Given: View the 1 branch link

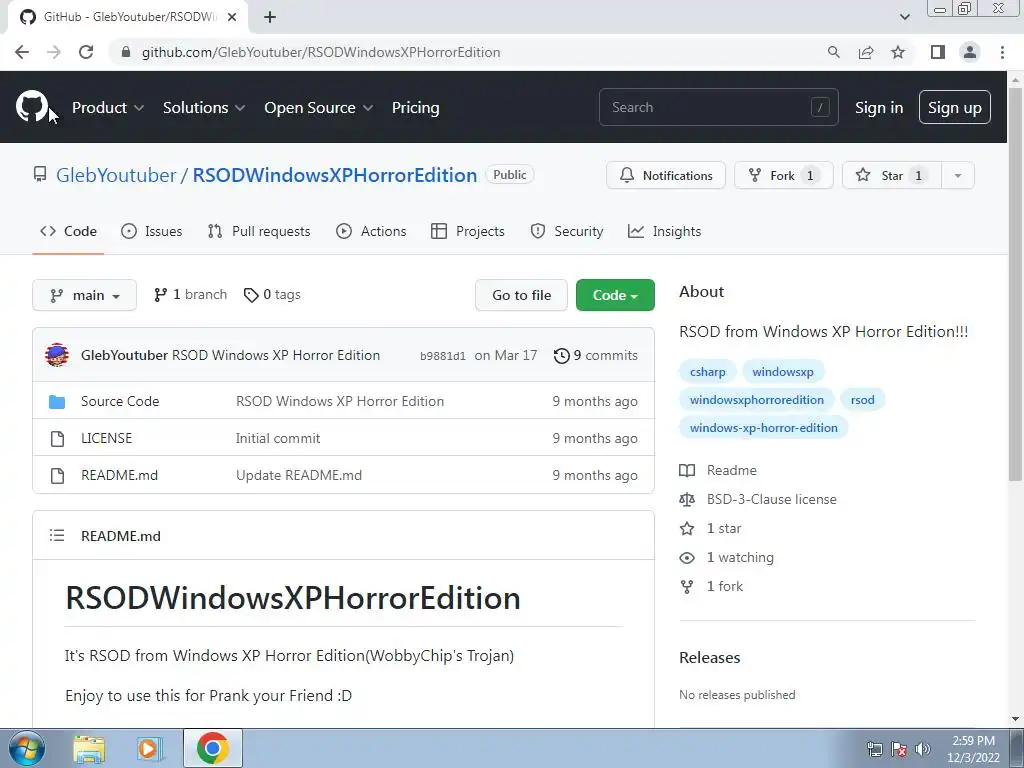Looking at the screenshot, I should pos(190,295).
